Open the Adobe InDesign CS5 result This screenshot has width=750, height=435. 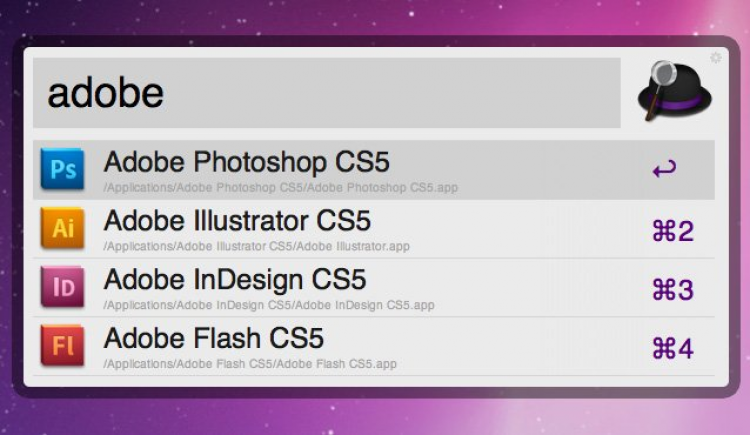[x=235, y=278]
